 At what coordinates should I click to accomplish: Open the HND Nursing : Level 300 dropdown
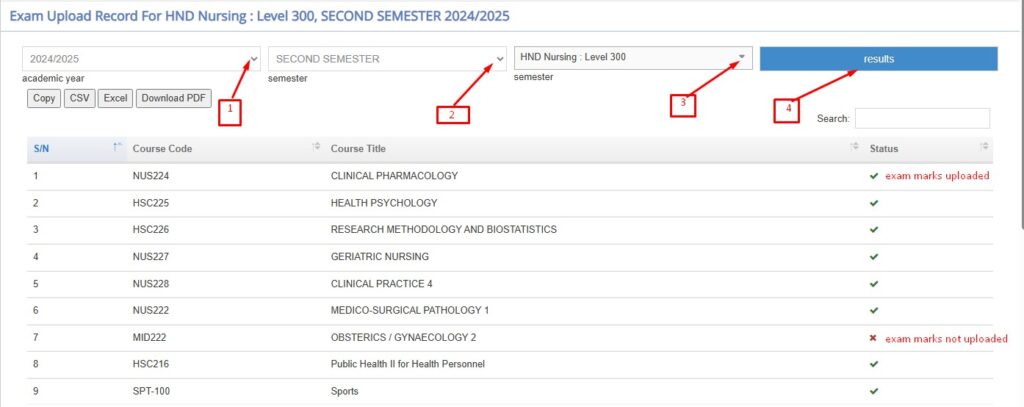click(632, 57)
